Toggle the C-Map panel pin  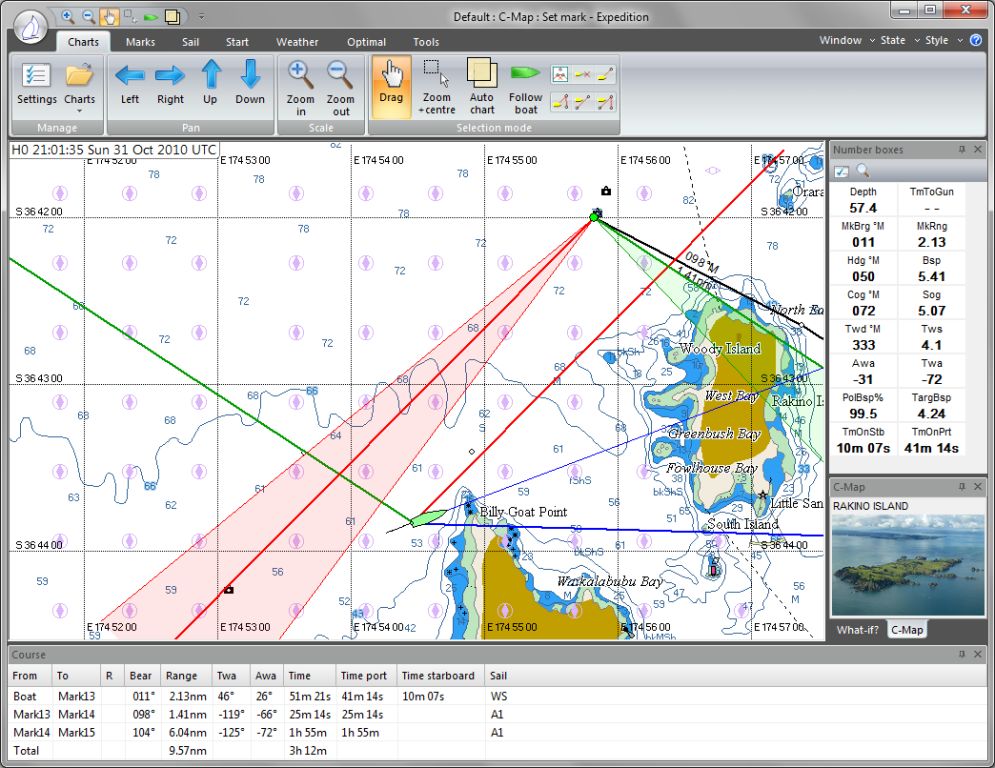(962, 487)
